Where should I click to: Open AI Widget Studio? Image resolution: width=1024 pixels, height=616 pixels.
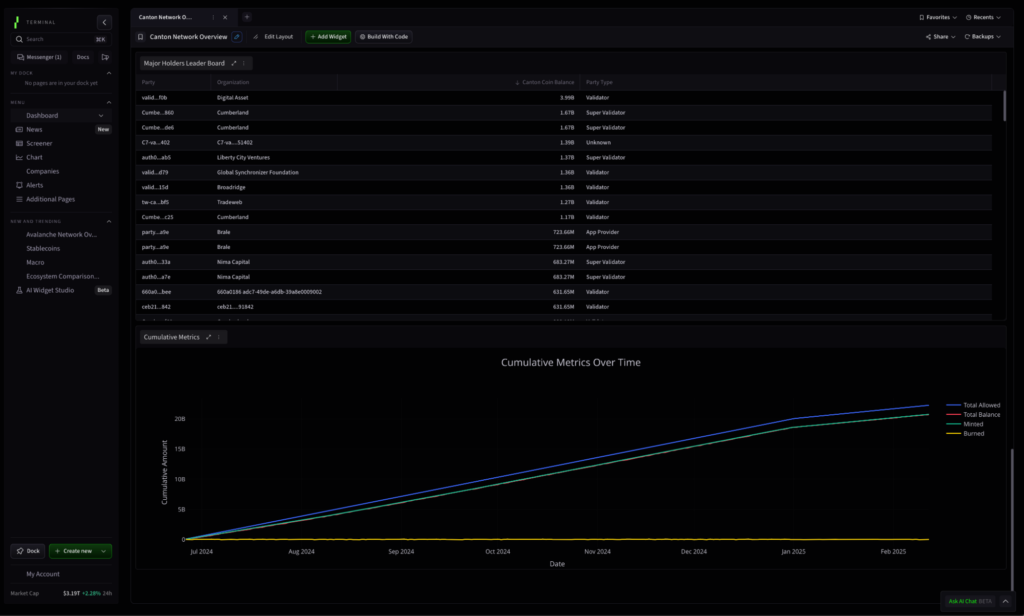[50, 290]
